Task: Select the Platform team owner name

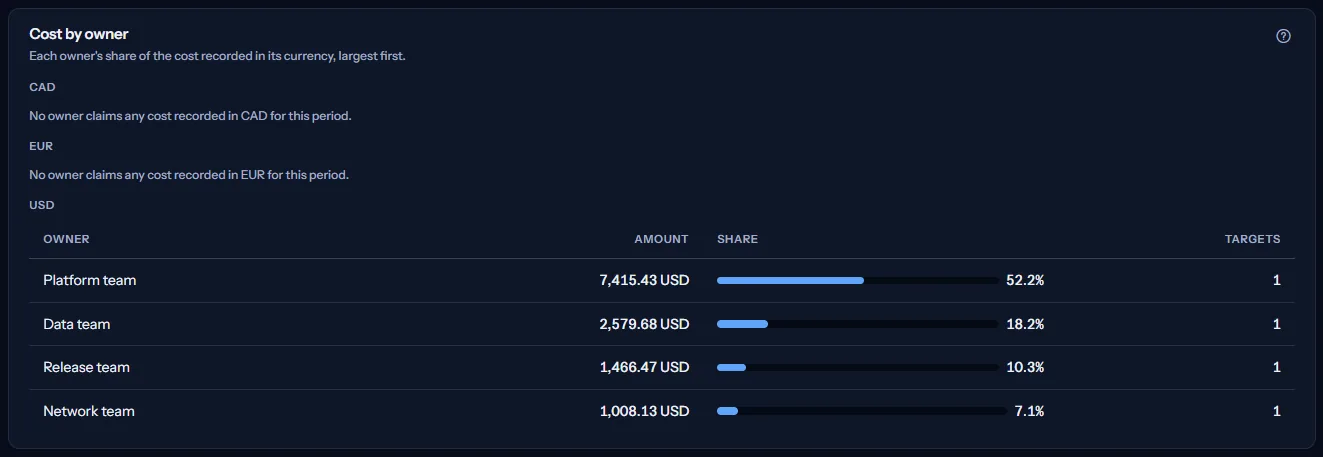Action: pos(90,280)
